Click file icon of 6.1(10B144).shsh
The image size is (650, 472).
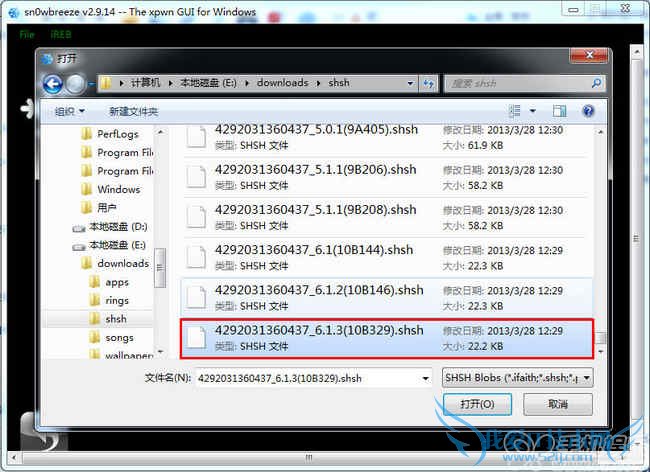coord(196,257)
